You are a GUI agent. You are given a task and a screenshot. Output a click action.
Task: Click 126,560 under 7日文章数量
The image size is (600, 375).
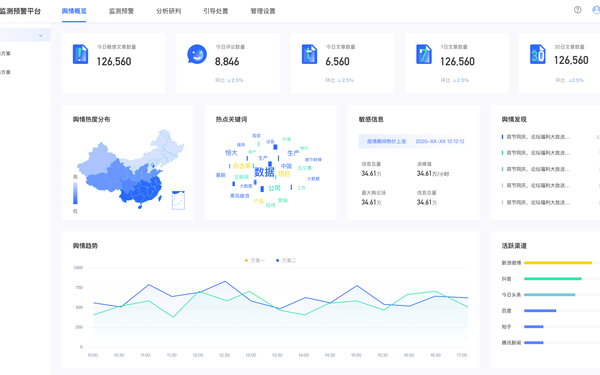pyautogui.click(x=457, y=61)
